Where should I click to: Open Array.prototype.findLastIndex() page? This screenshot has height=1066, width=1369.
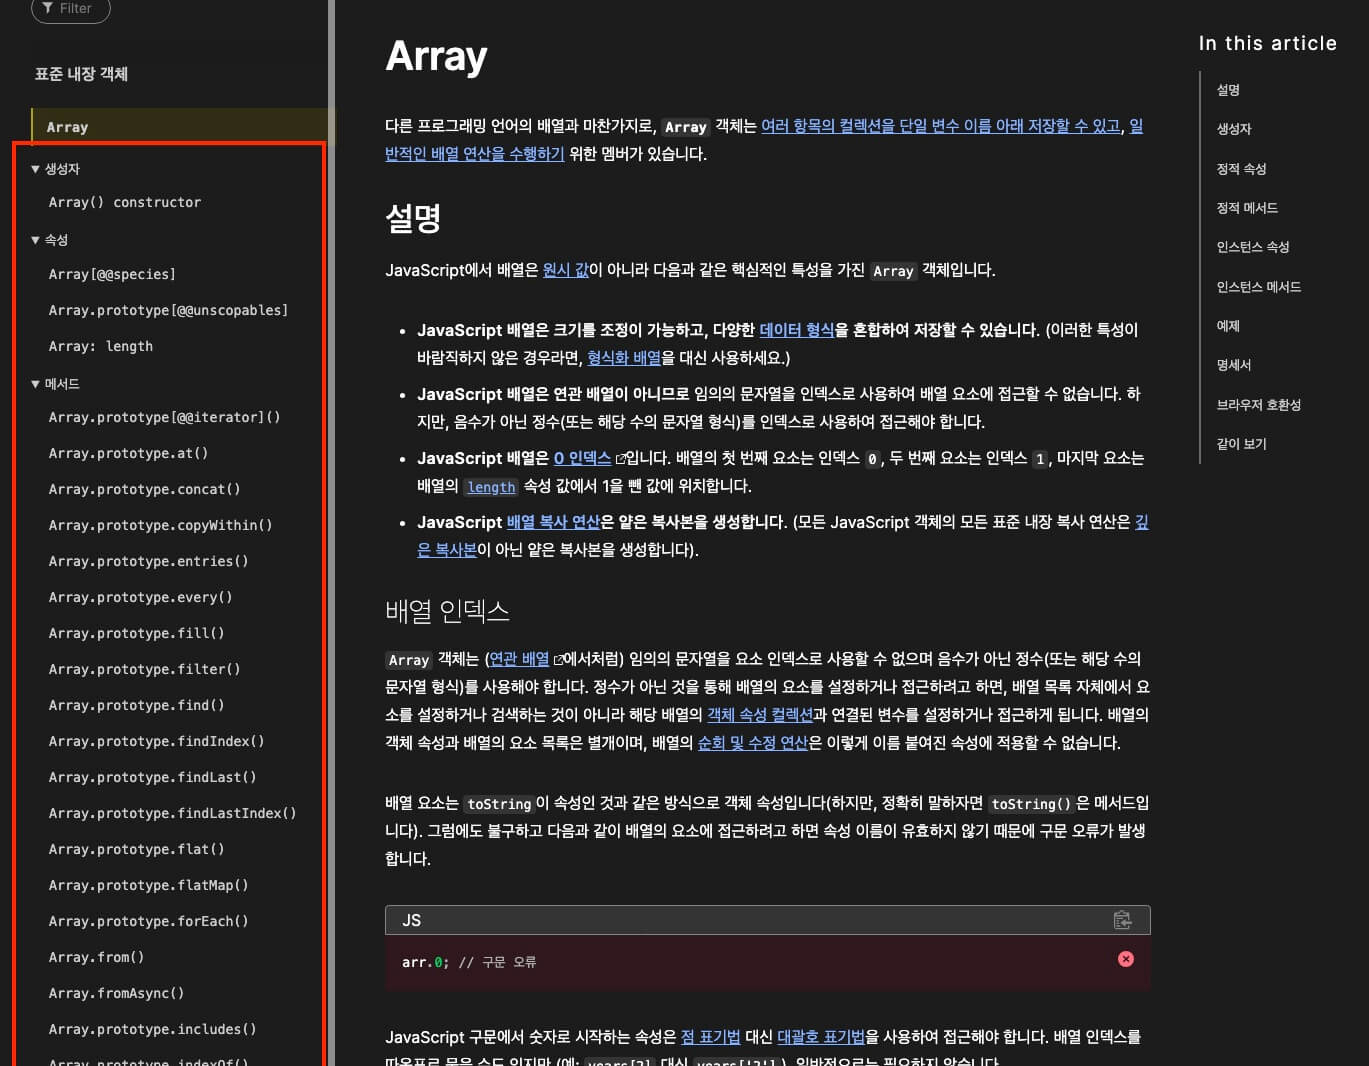click(172, 813)
